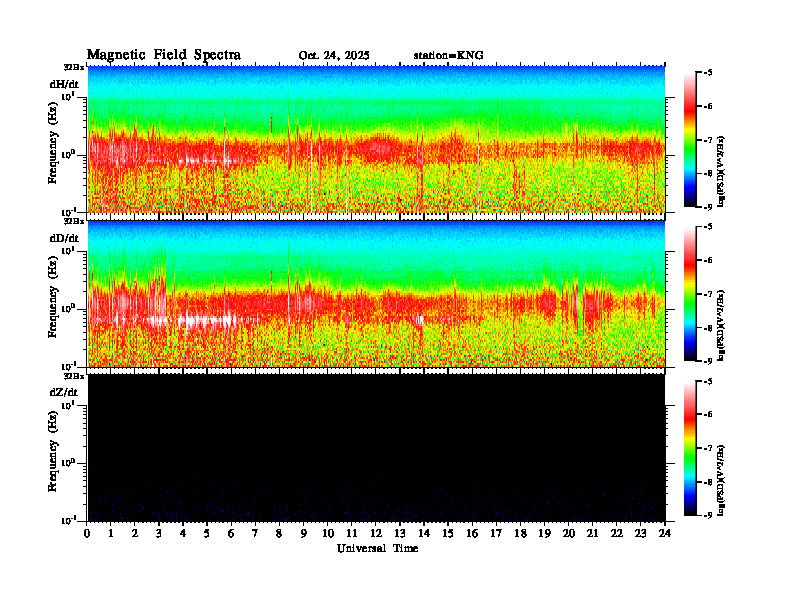Image resolution: width=792 pixels, height=612 pixels.
Task: Click hour tick label "13" on time axis
Action: 400,533
